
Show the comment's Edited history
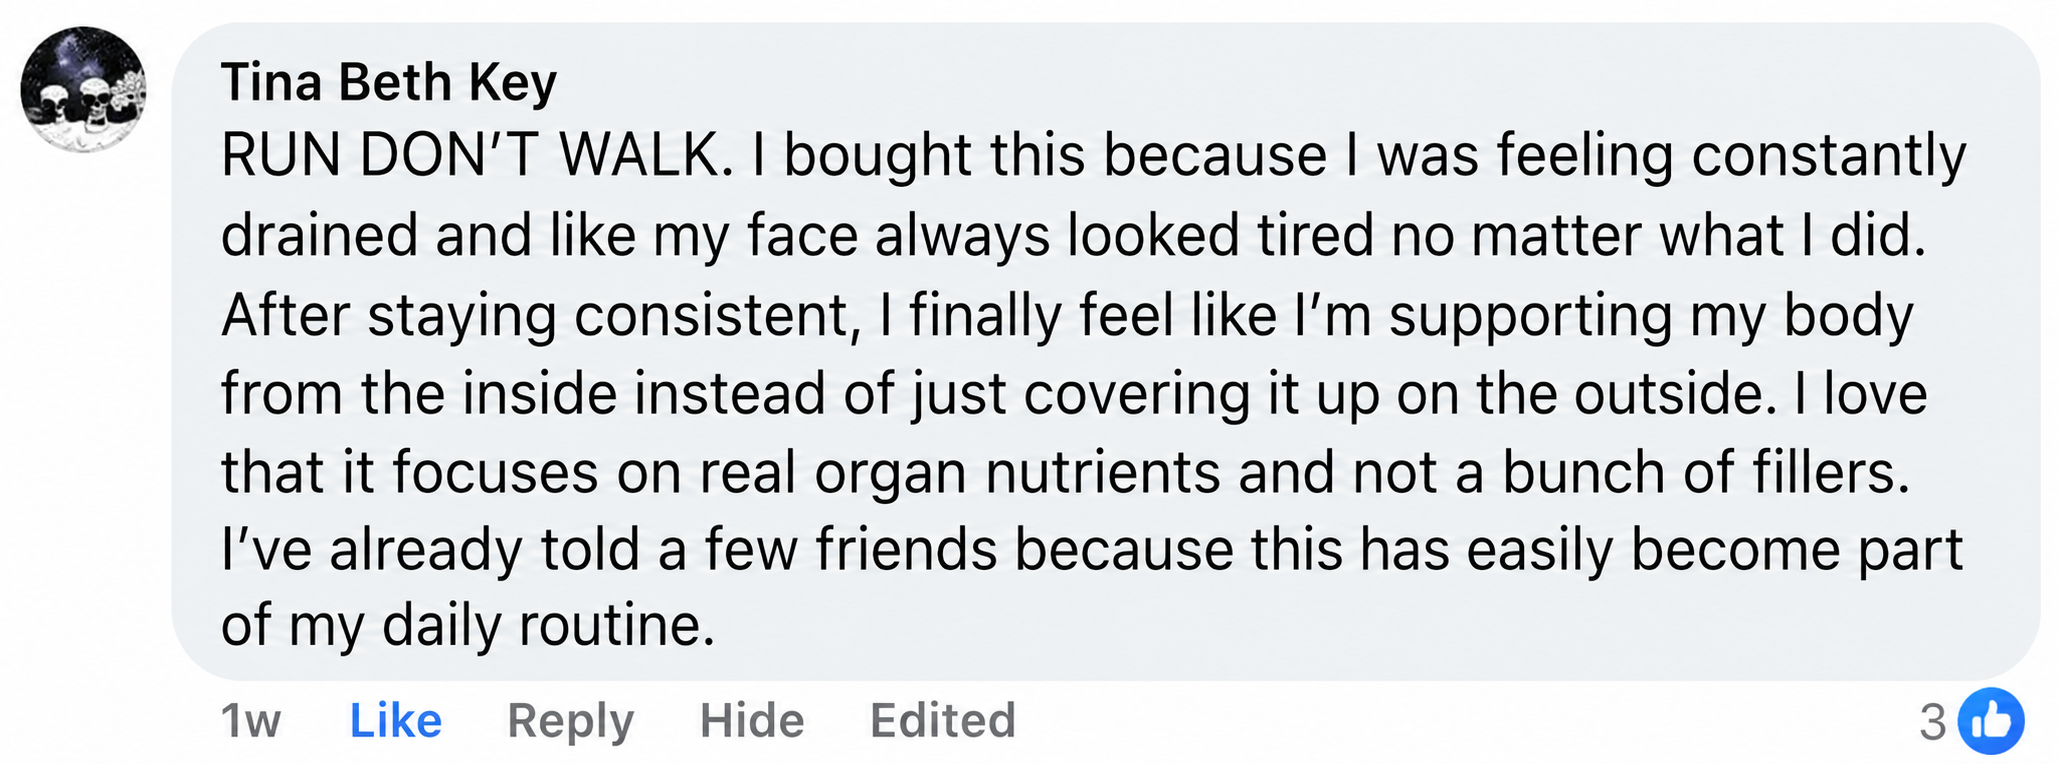943,721
